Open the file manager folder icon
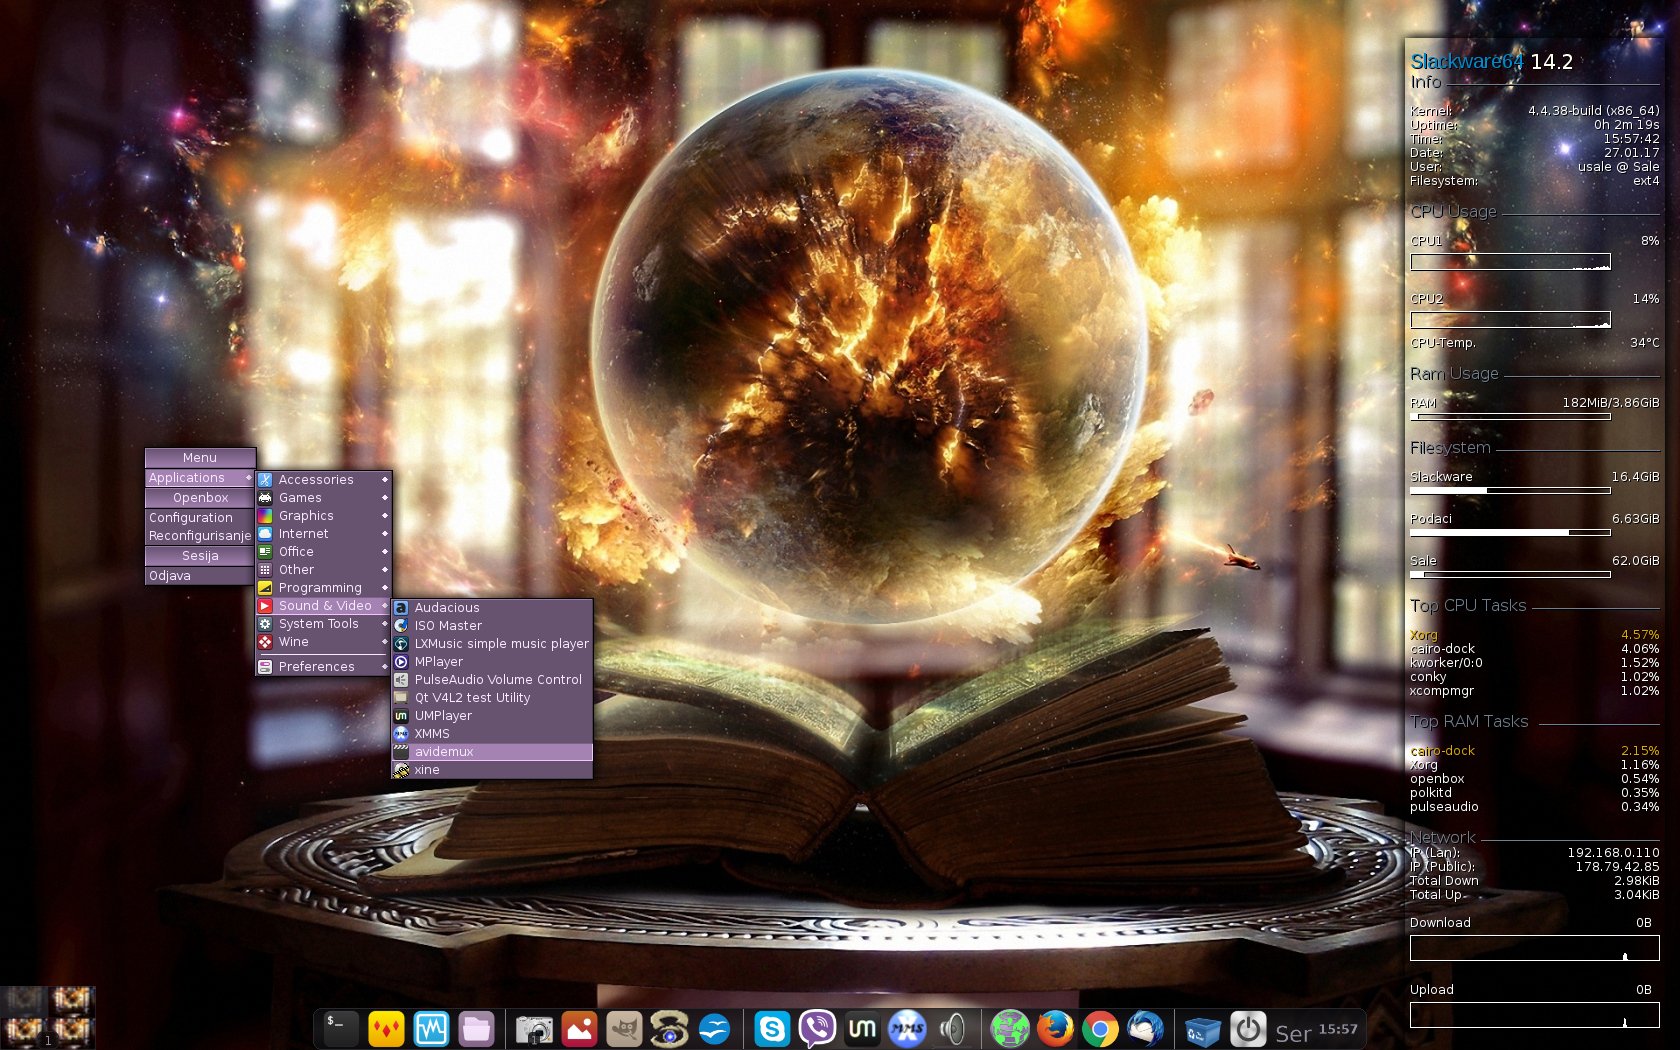The width and height of the screenshot is (1680, 1050). click(477, 1029)
